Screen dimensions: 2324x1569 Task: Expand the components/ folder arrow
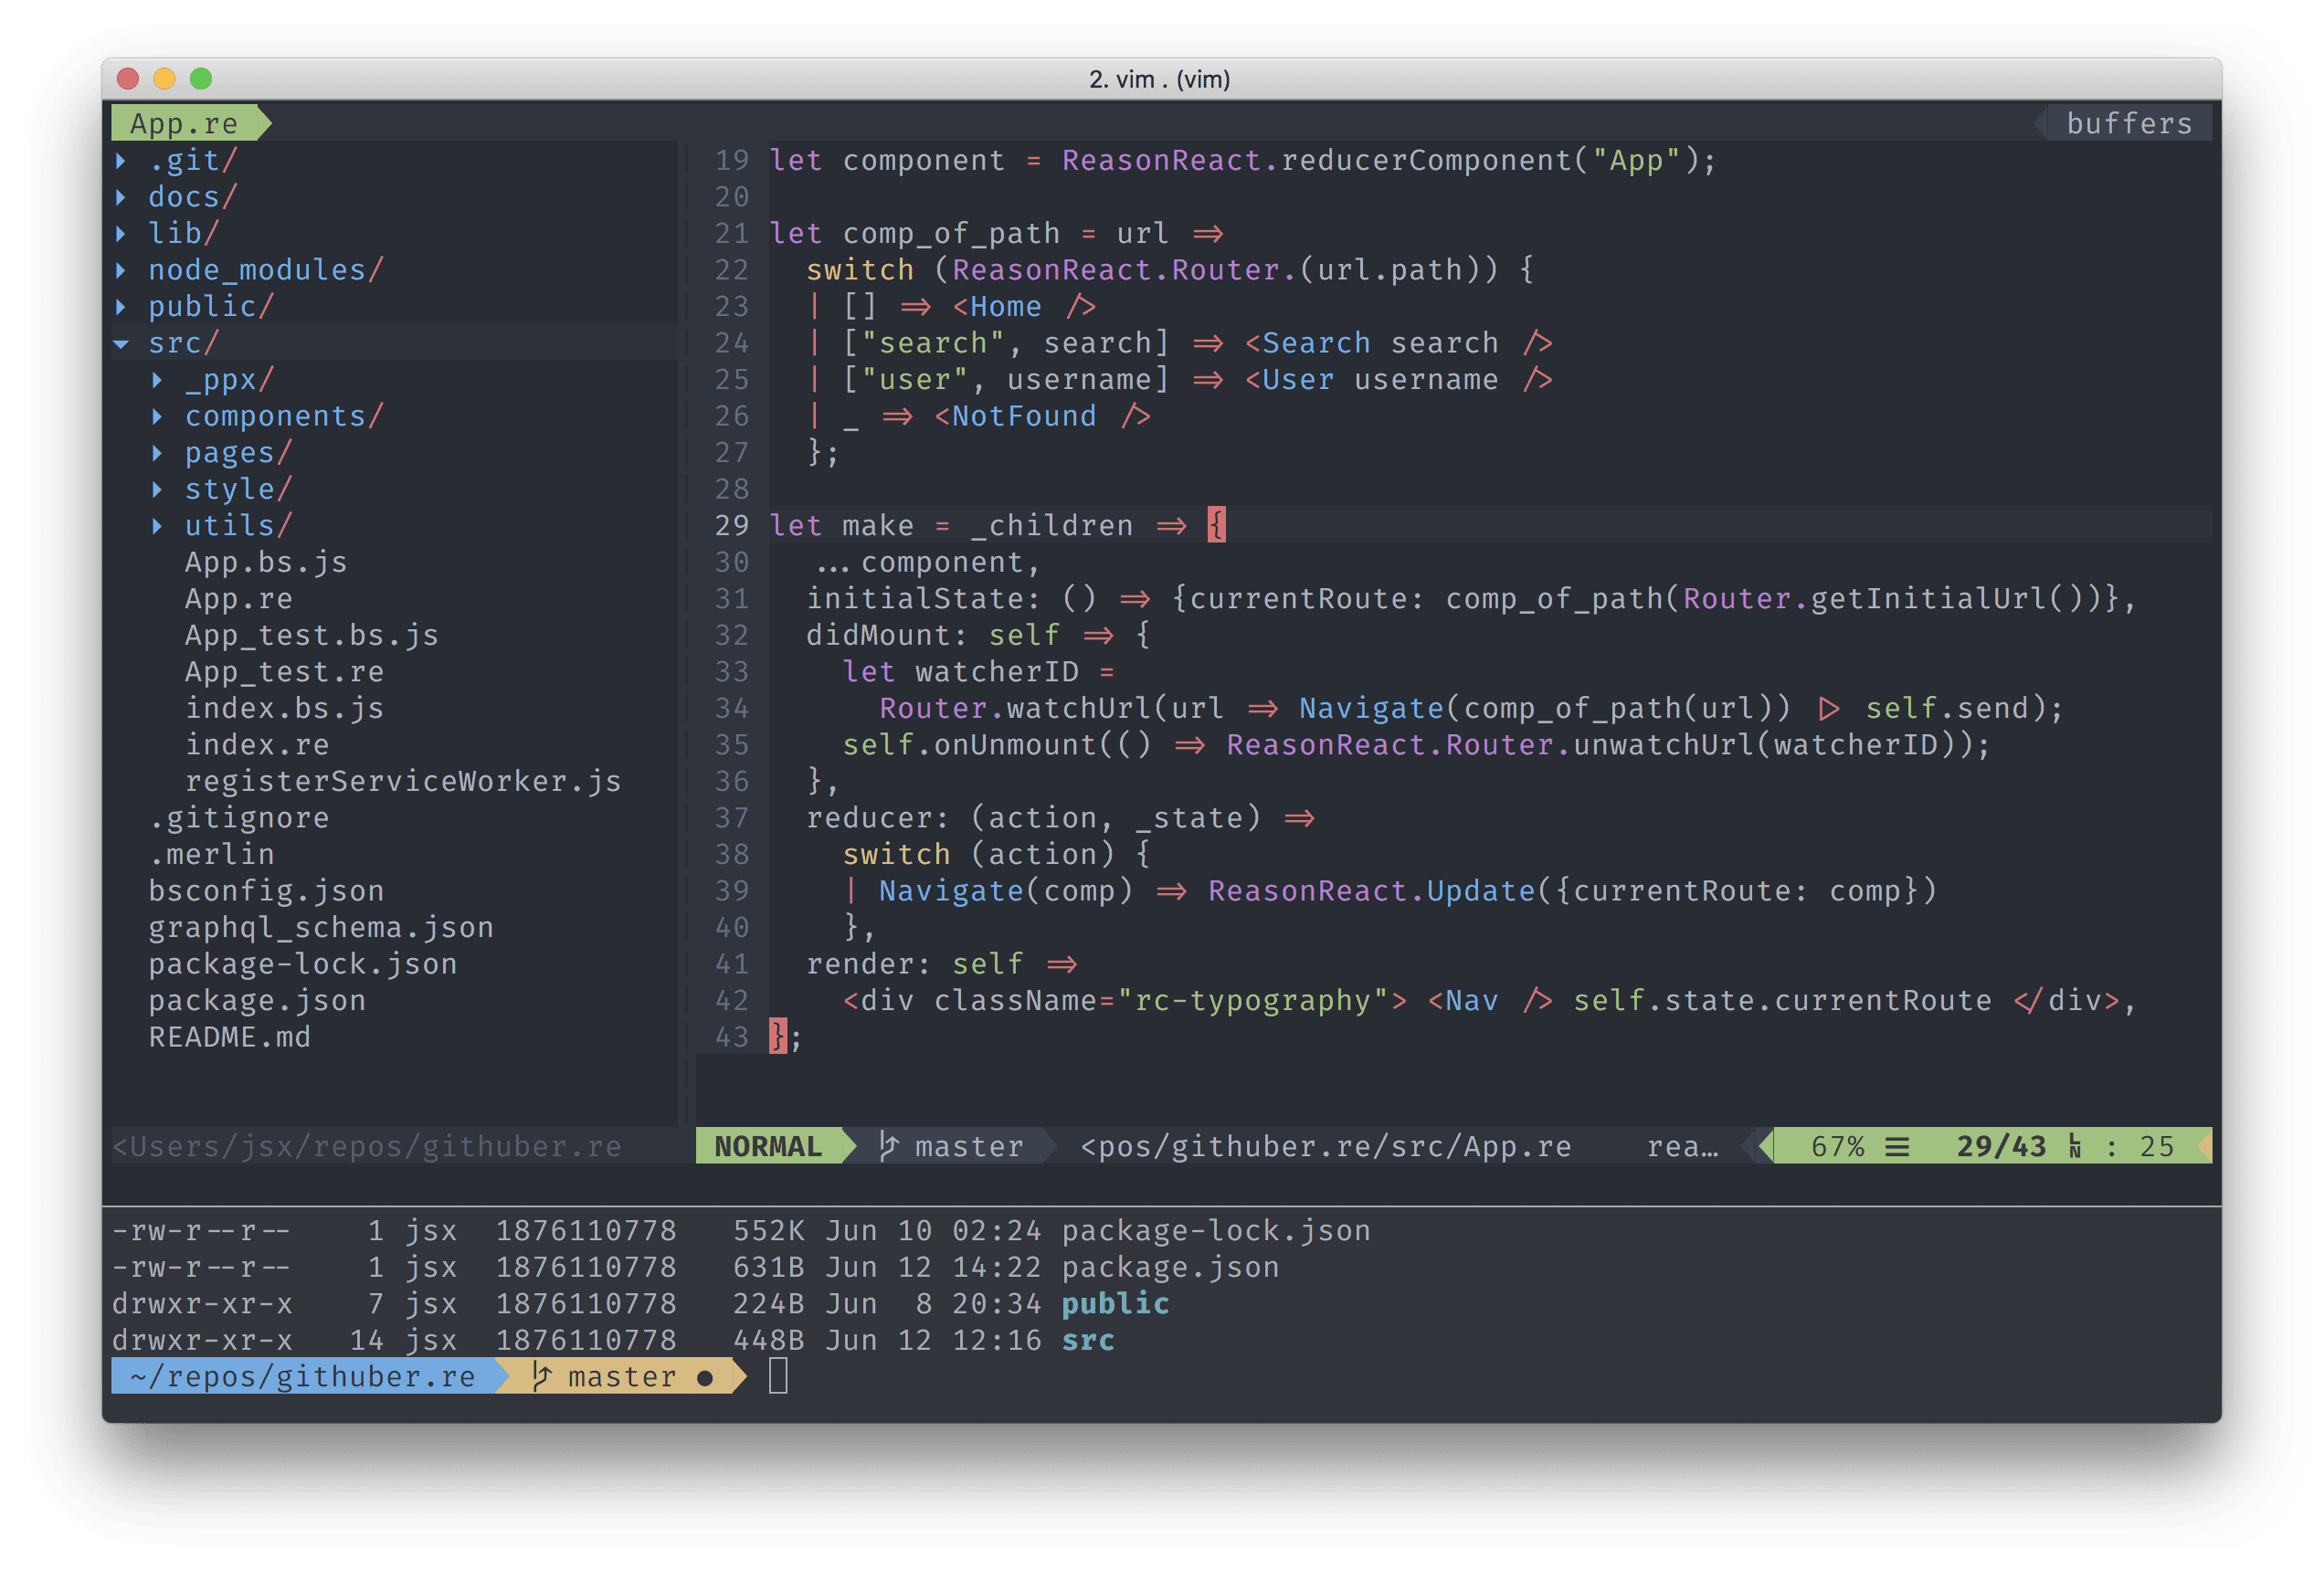pyautogui.click(x=157, y=416)
